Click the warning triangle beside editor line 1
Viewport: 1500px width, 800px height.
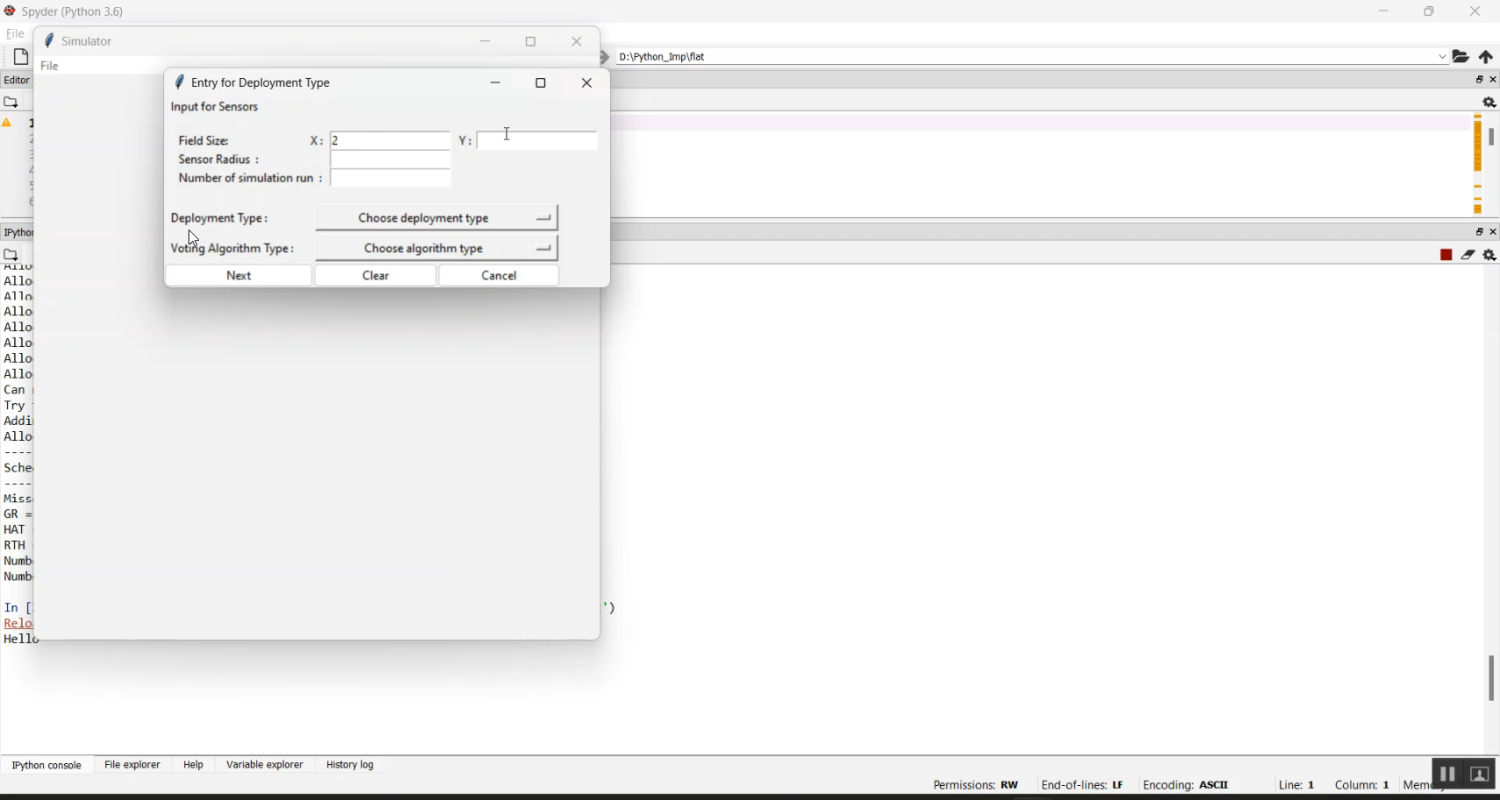pos(7,123)
